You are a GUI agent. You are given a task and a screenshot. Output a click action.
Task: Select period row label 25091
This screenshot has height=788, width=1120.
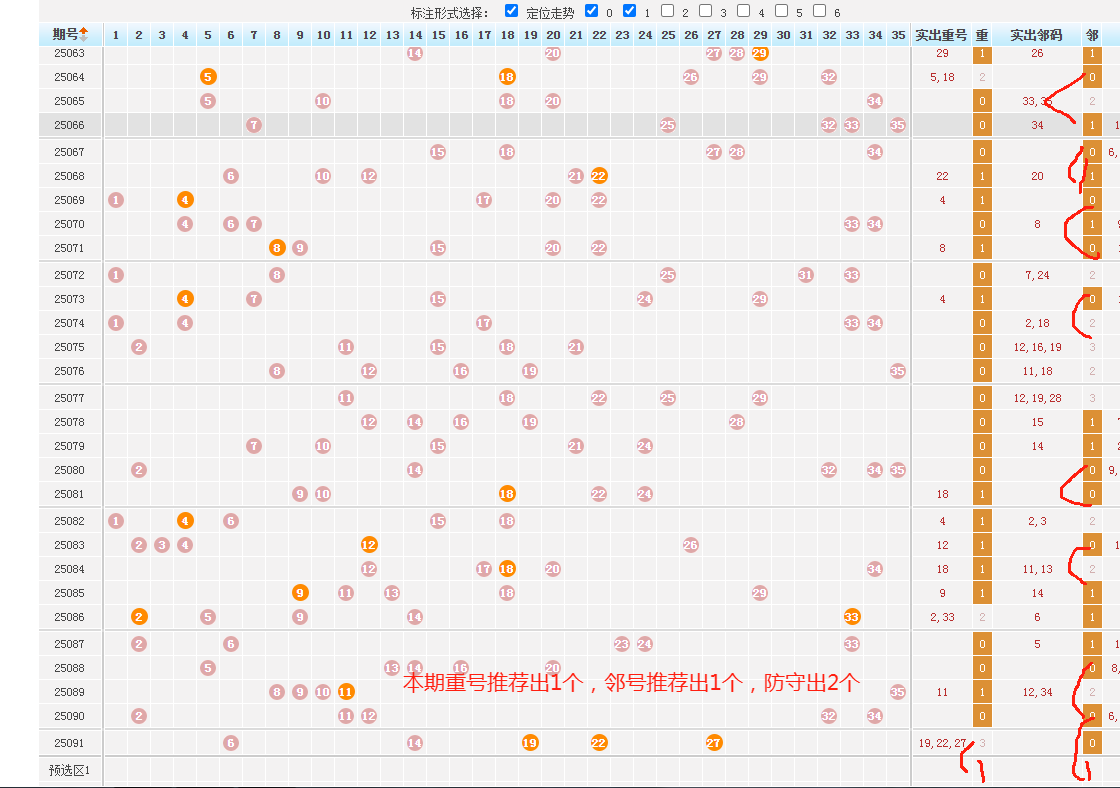69,743
